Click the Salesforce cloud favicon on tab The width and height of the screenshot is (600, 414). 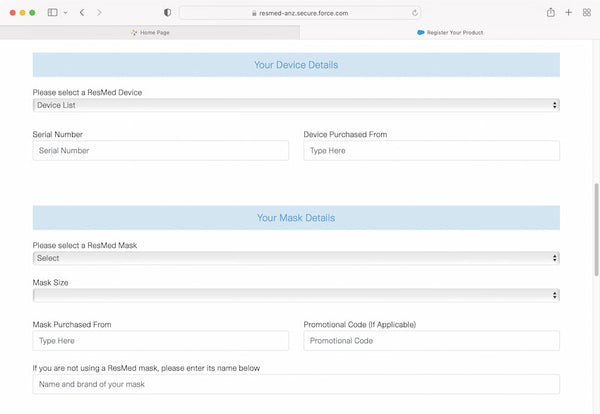(421, 33)
